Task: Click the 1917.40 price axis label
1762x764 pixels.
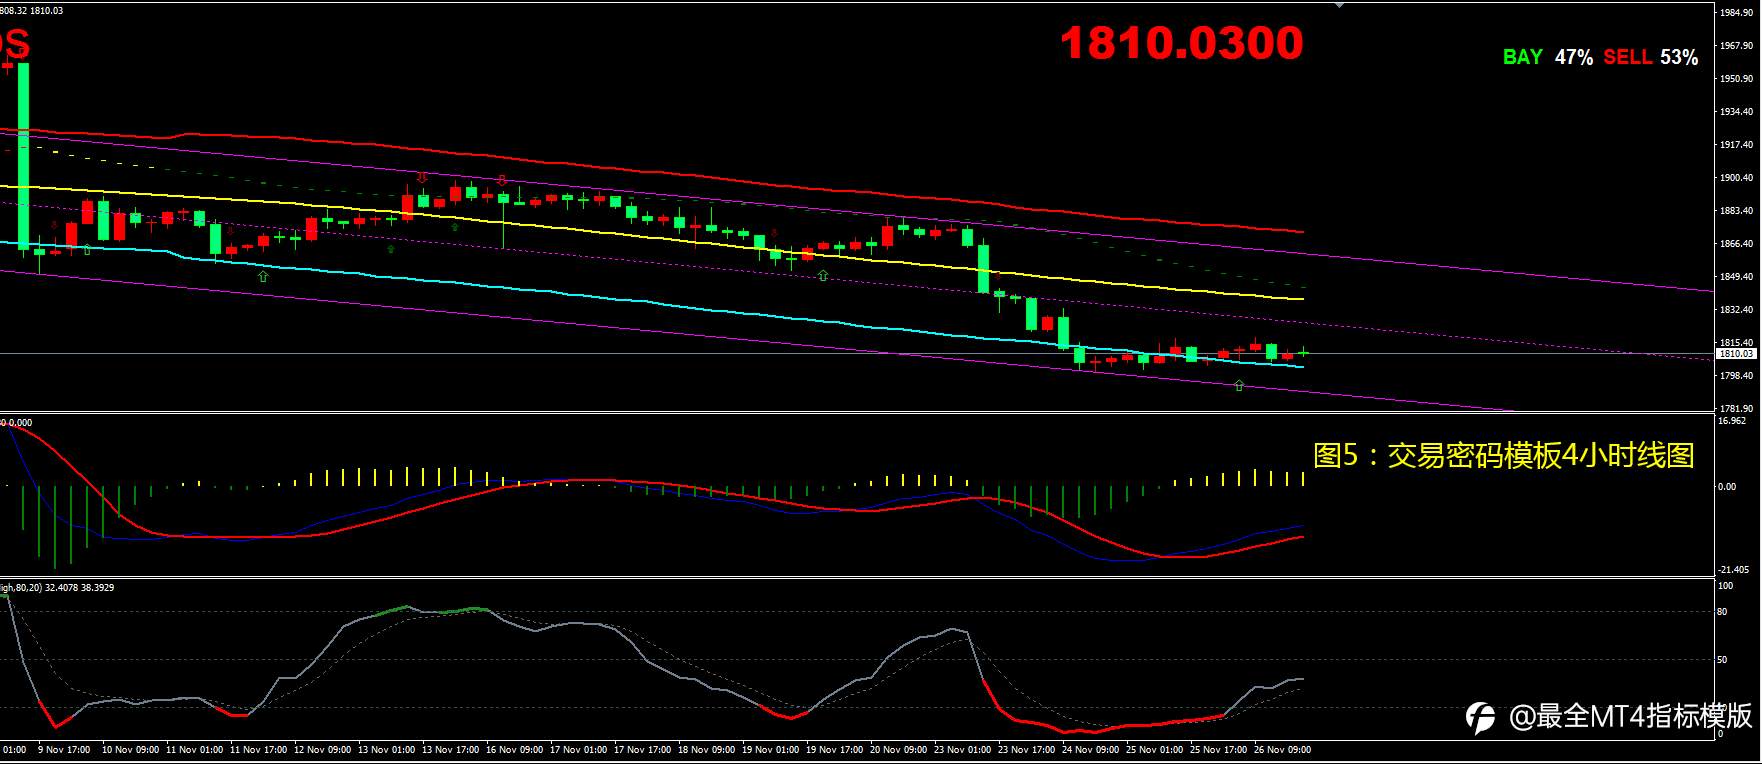Action: (x=1736, y=145)
